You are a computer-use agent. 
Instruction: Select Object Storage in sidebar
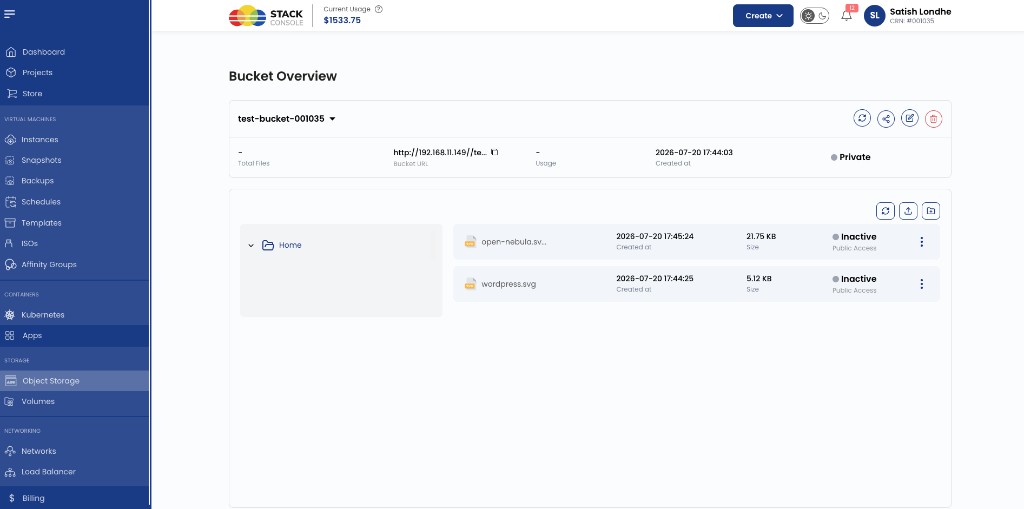[51, 381]
